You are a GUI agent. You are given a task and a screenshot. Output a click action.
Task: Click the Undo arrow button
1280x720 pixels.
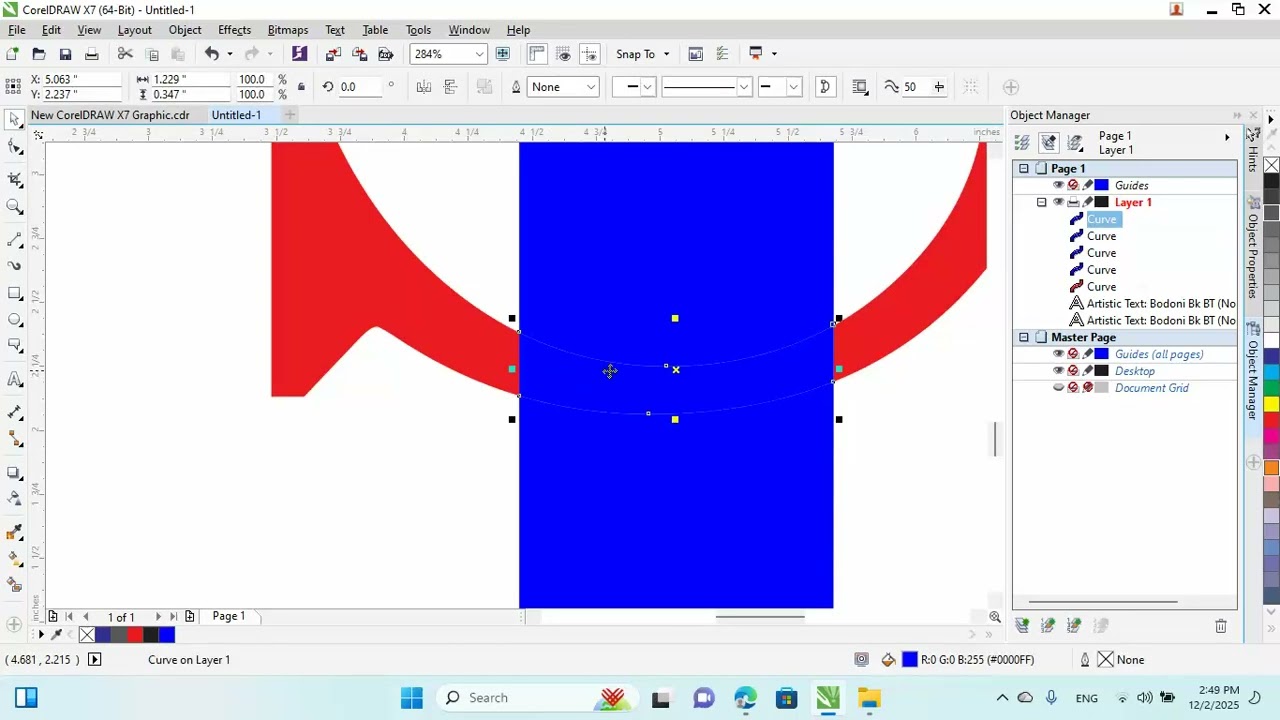212,54
